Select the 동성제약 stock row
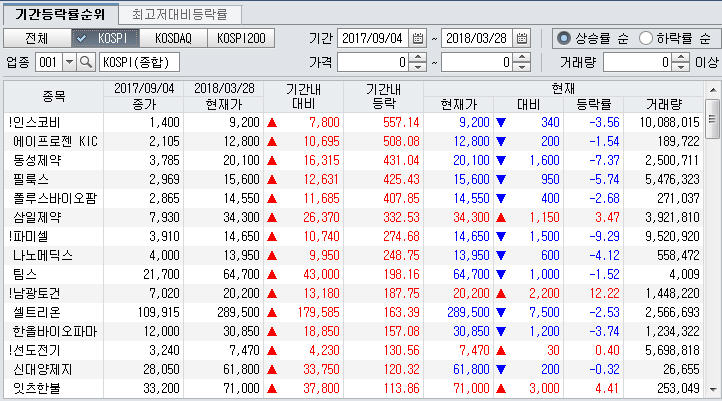The height and width of the screenshot is (401, 722). pos(354,160)
